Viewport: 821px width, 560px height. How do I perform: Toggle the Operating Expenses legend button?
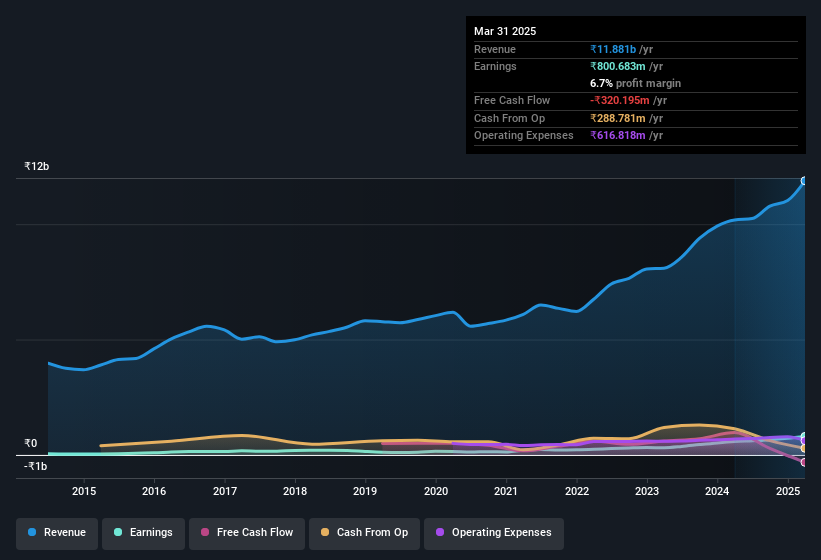tap(494, 533)
